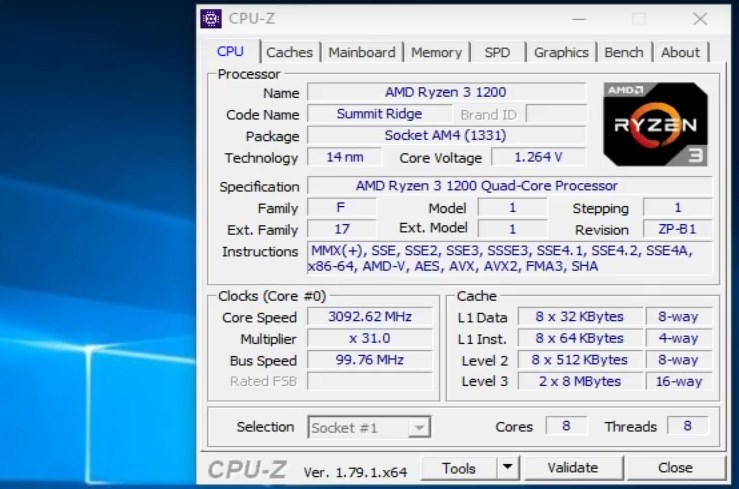Viewport: 739px width, 489px height.
Task: Click the Package value Socket AM4 (1331)
Action: [446, 135]
